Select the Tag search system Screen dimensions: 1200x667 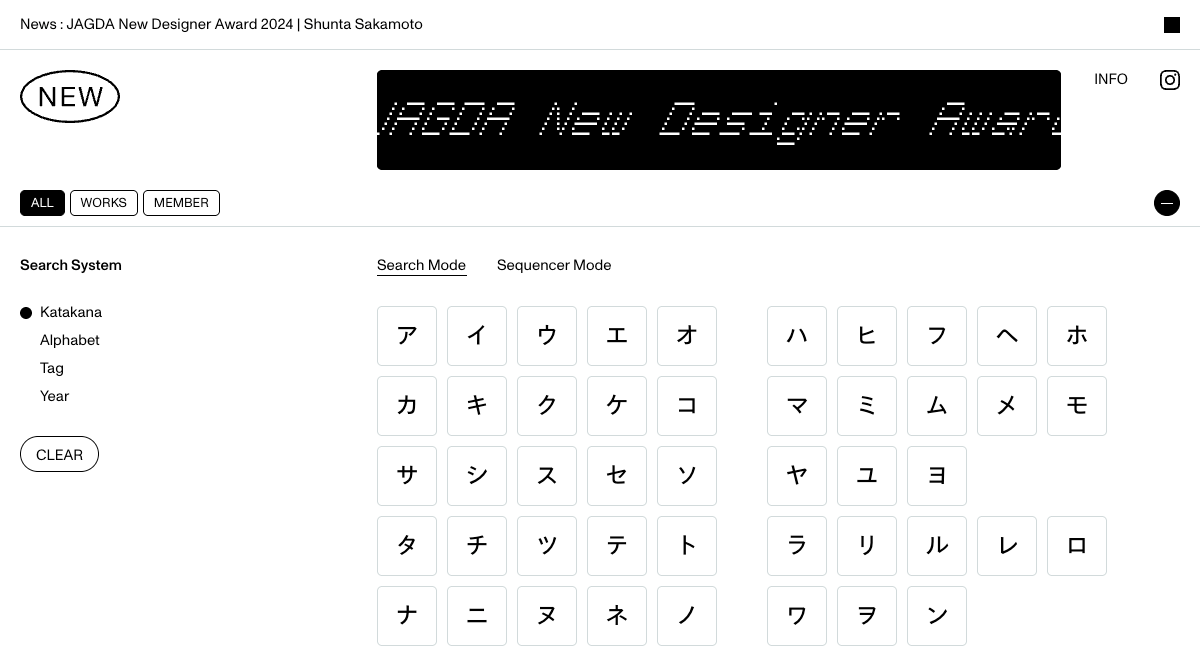[x=52, y=368]
